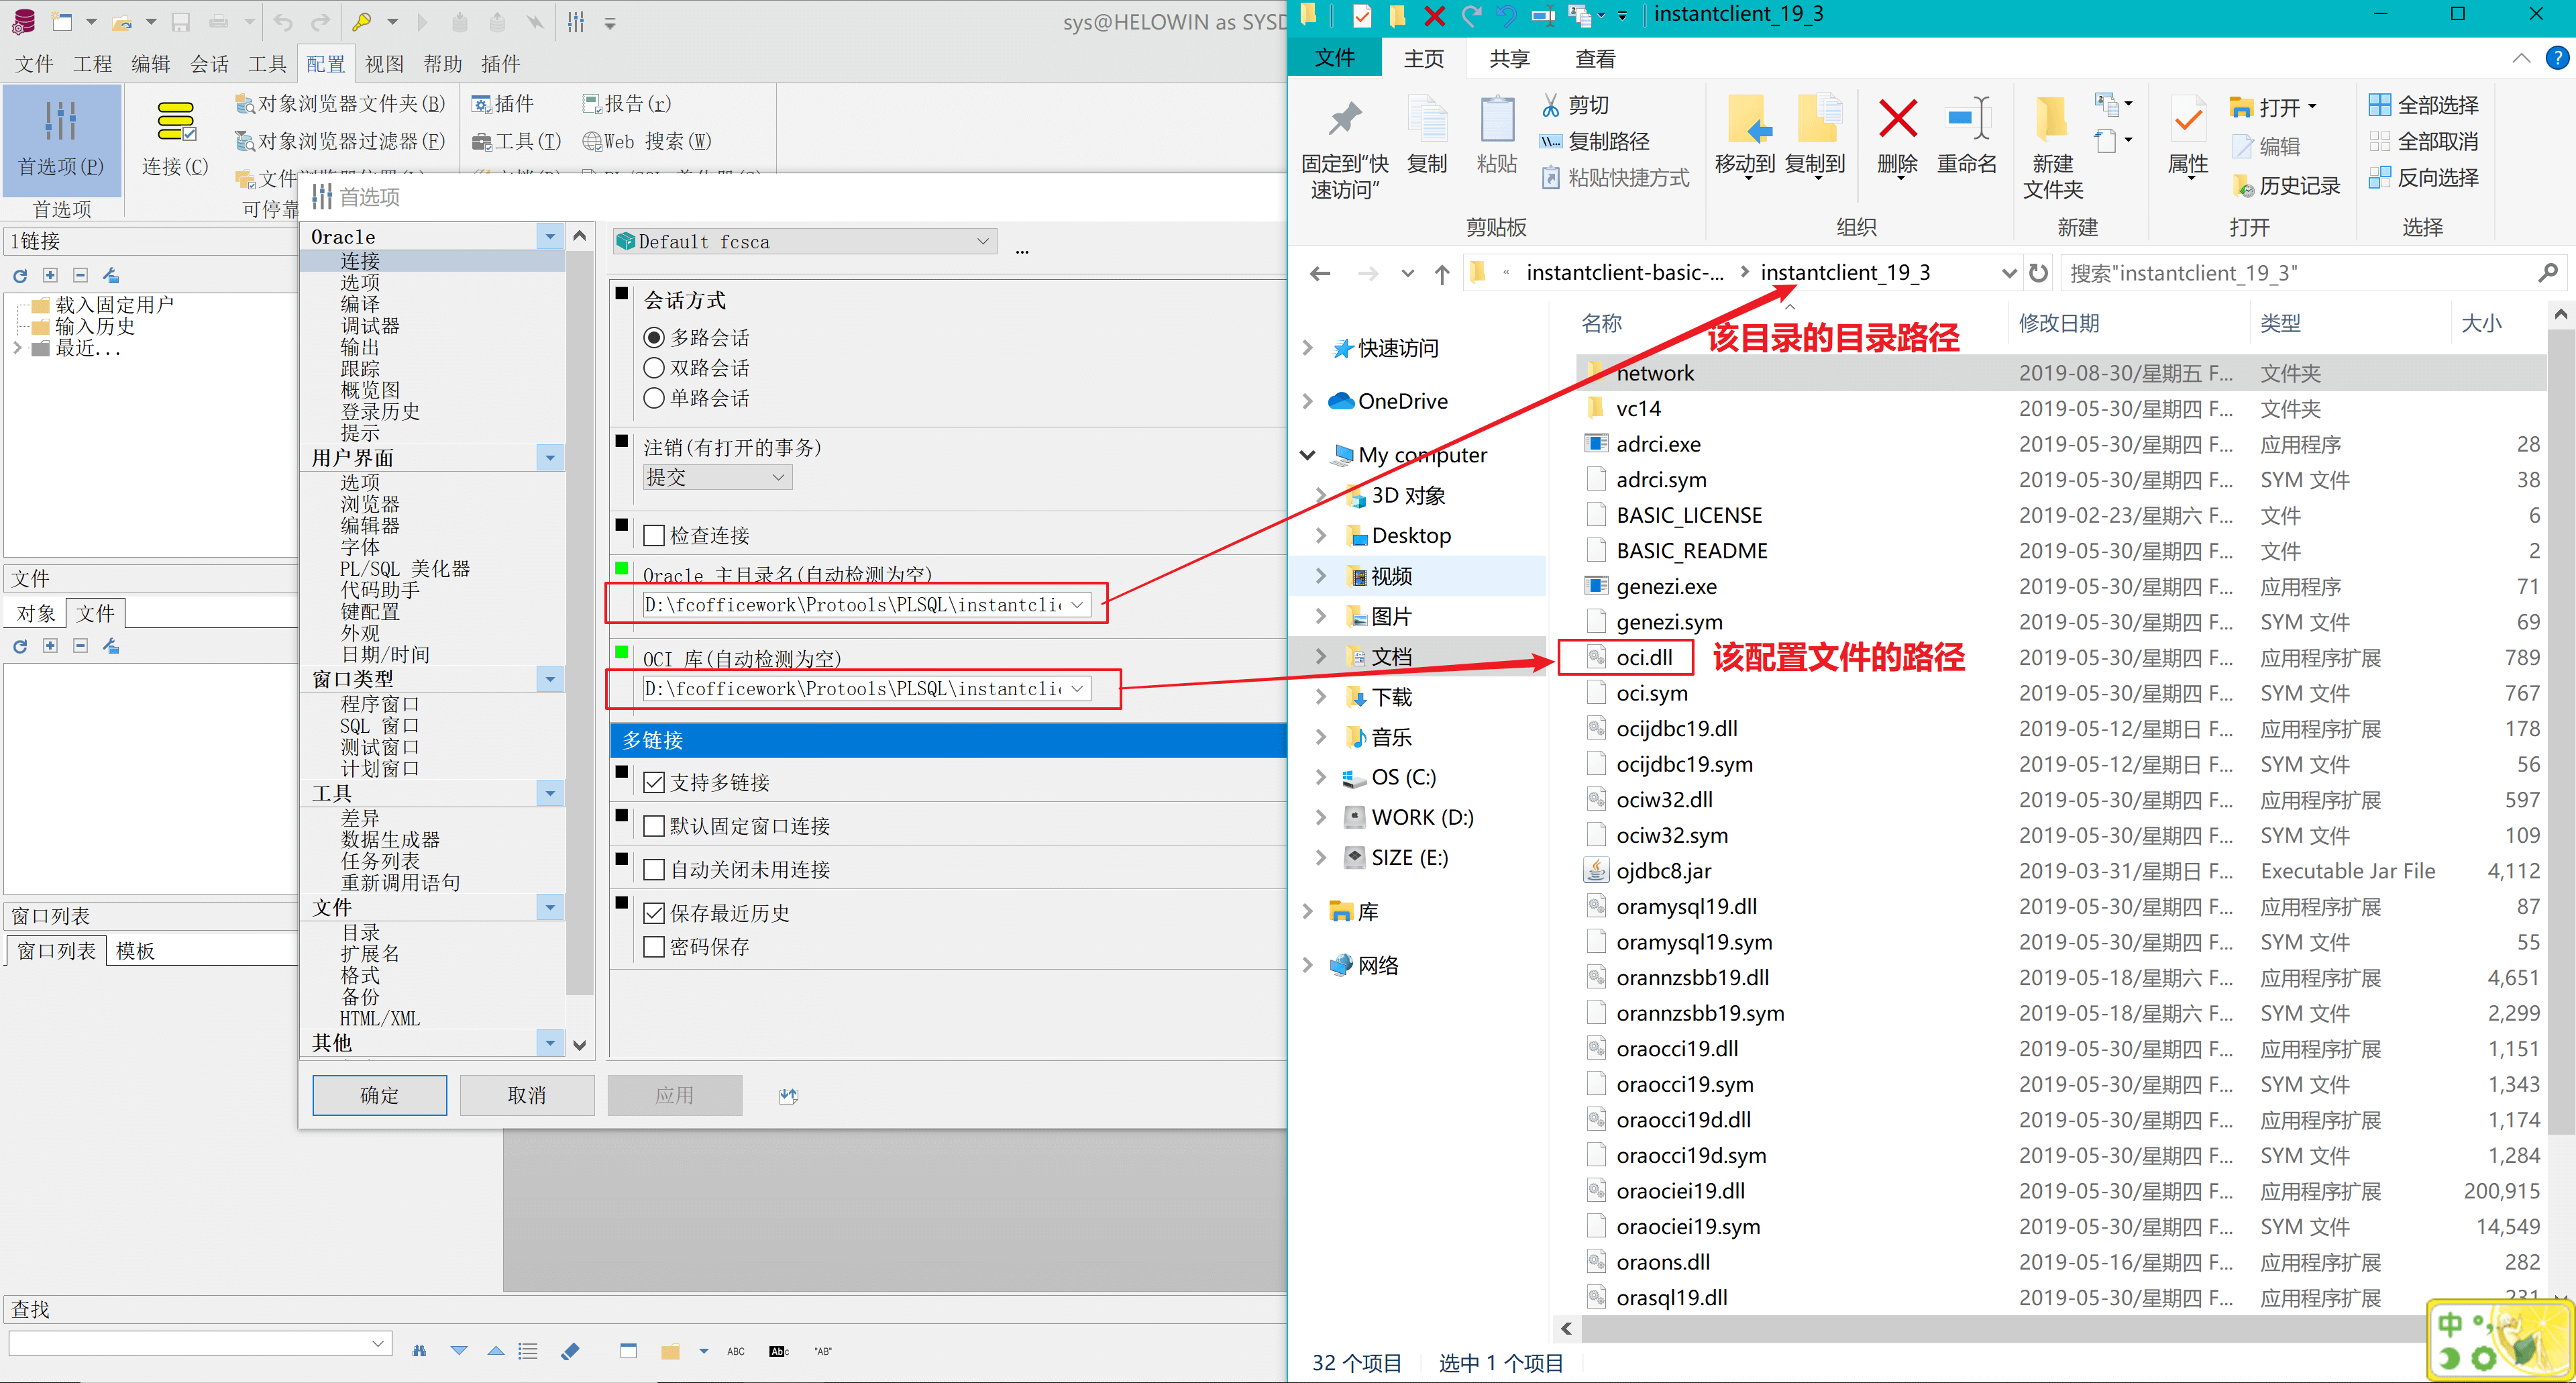Click the 确定 button

(379, 1095)
